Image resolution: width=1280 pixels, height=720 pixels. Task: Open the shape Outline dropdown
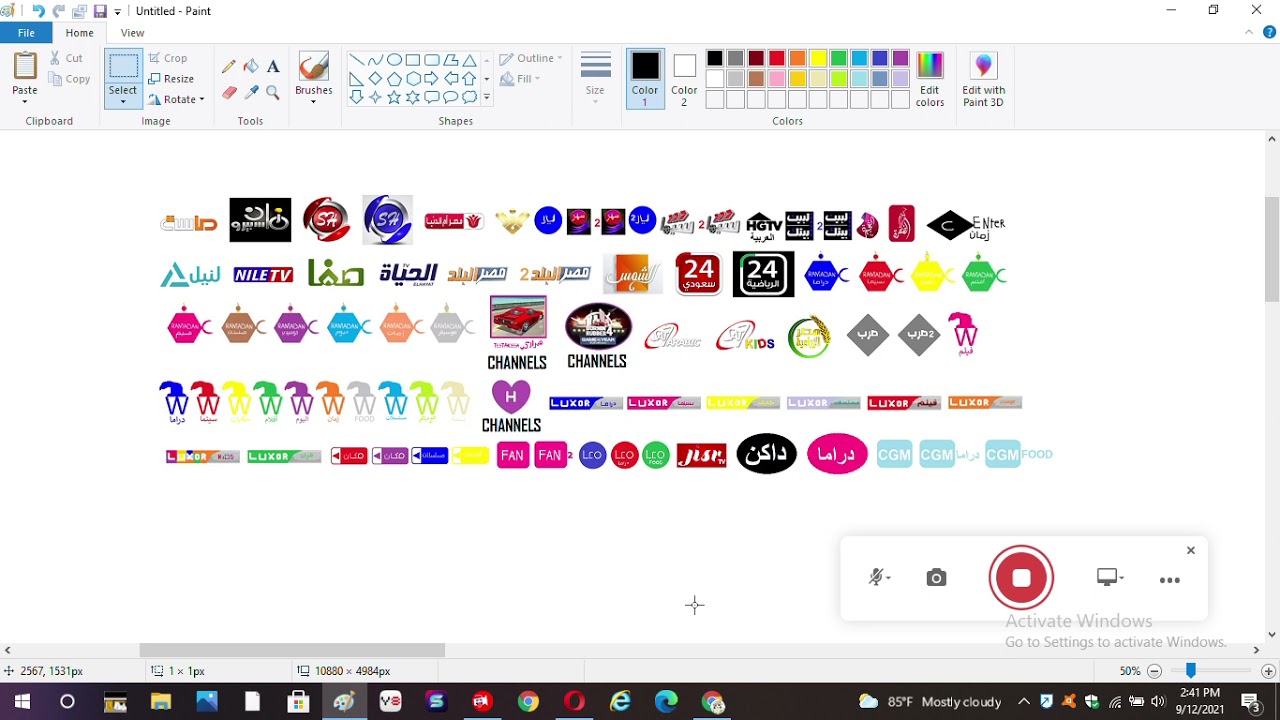point(531,58)
